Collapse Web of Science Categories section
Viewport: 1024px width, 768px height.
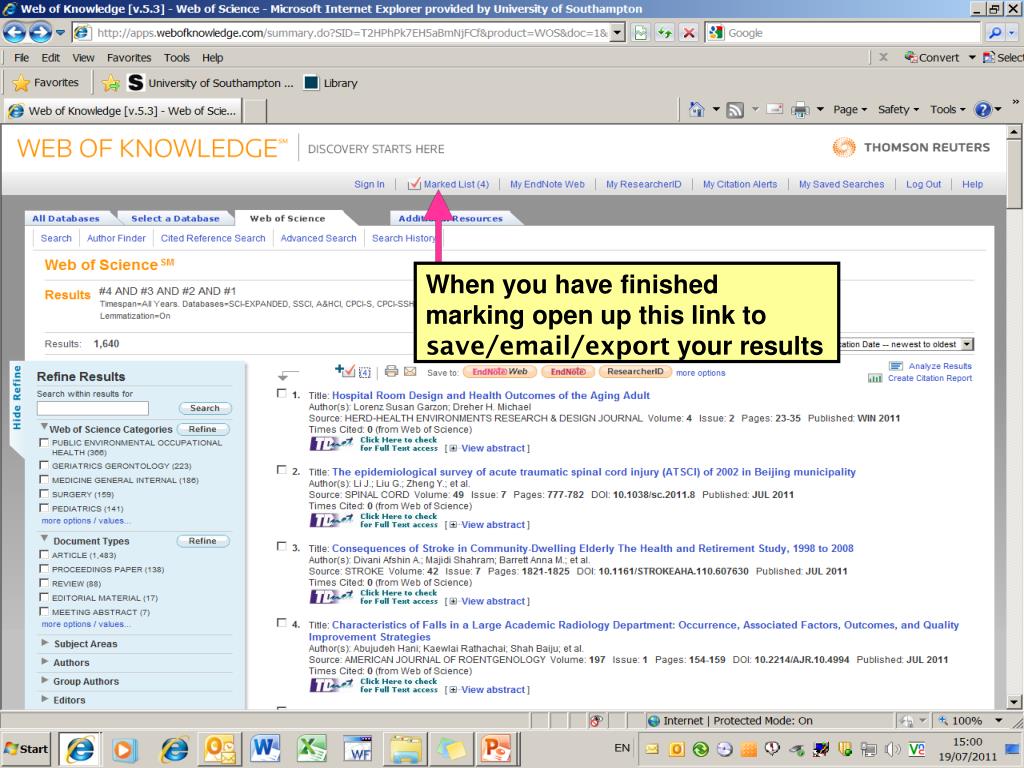click(44, 427)
